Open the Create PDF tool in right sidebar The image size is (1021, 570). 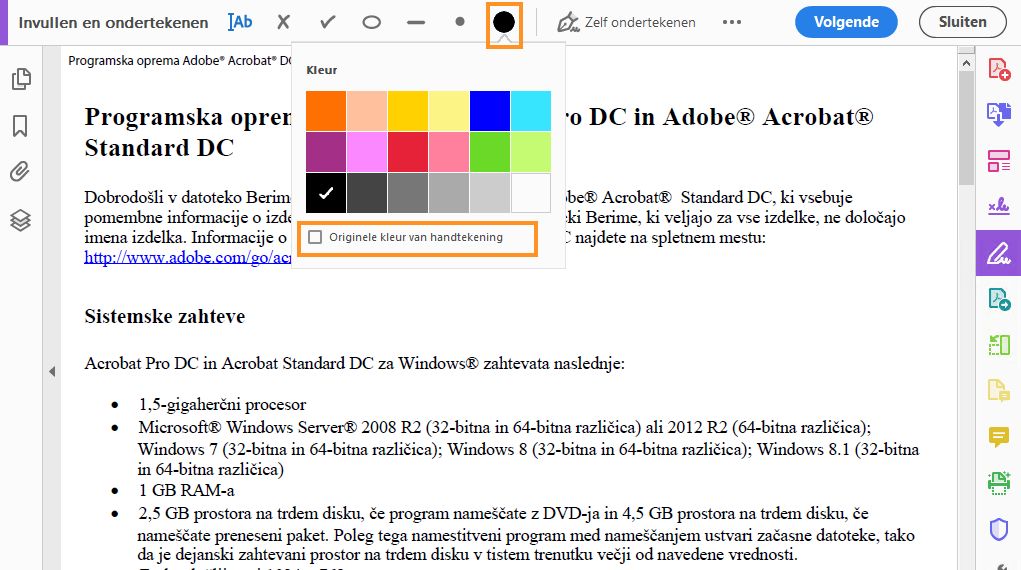coord(998,68)
